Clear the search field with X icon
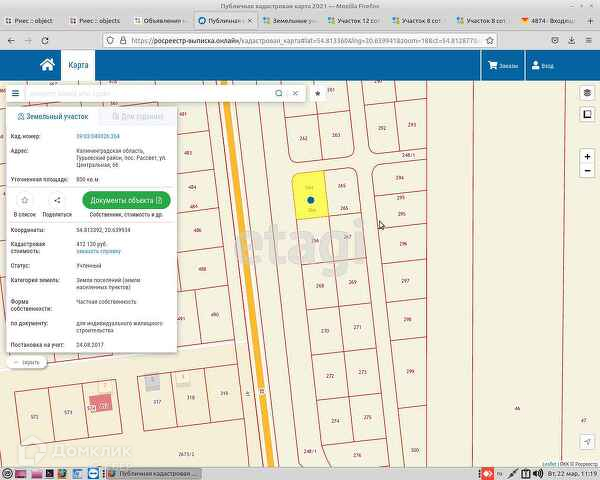 click(296, 93)
